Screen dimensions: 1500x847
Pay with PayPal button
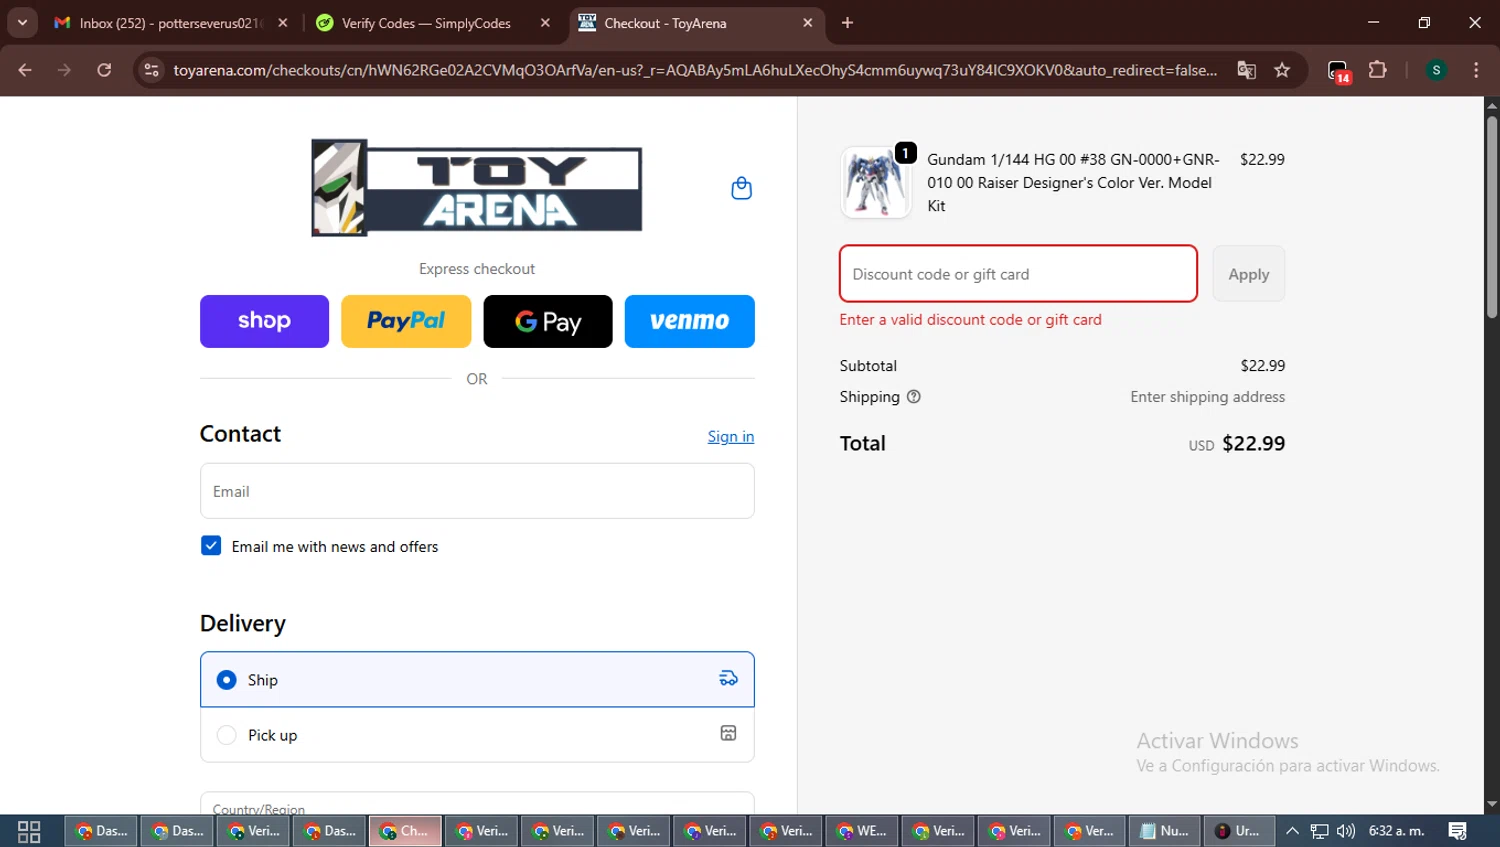coord(406,321)
